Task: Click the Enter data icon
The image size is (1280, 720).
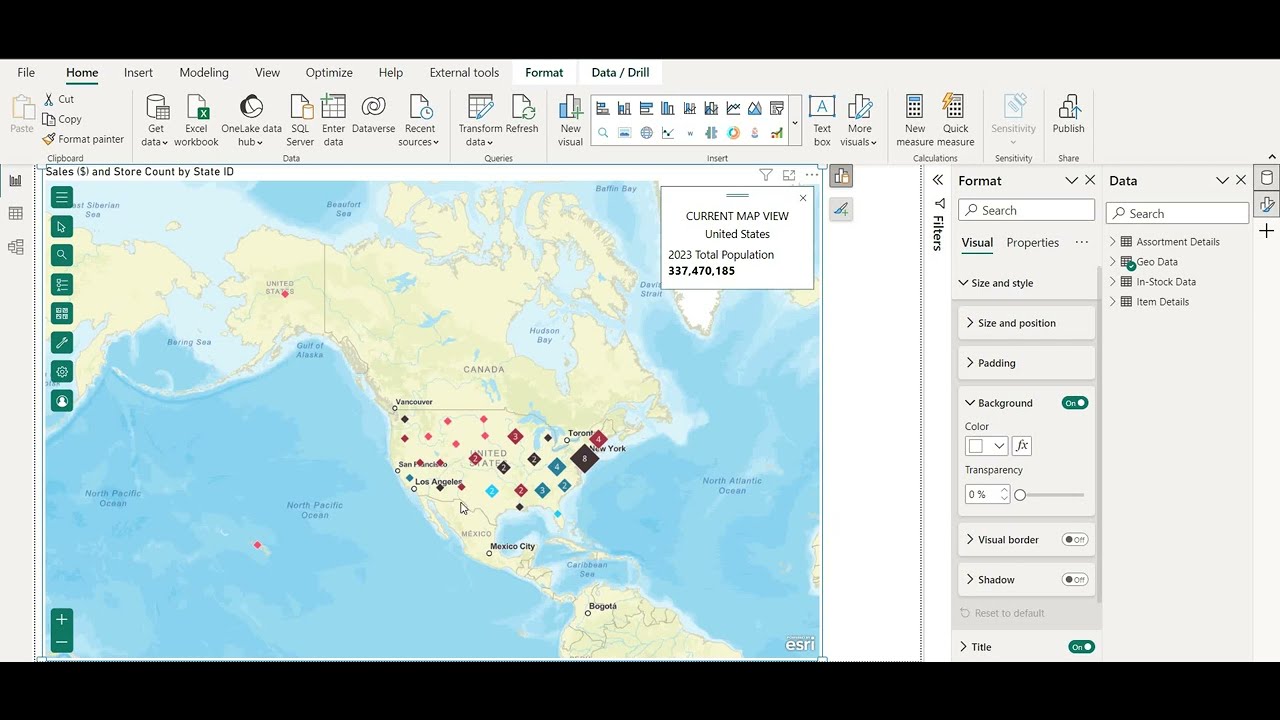Action: tap(333, 106)
